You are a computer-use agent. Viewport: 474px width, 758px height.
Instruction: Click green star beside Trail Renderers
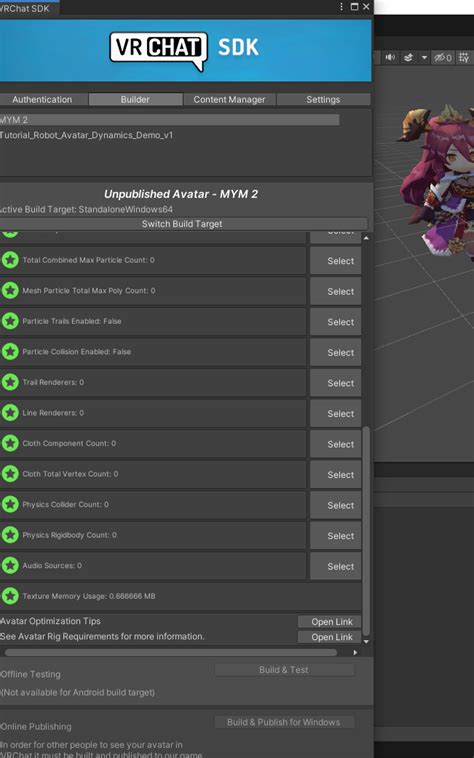[x=10, y=382]
